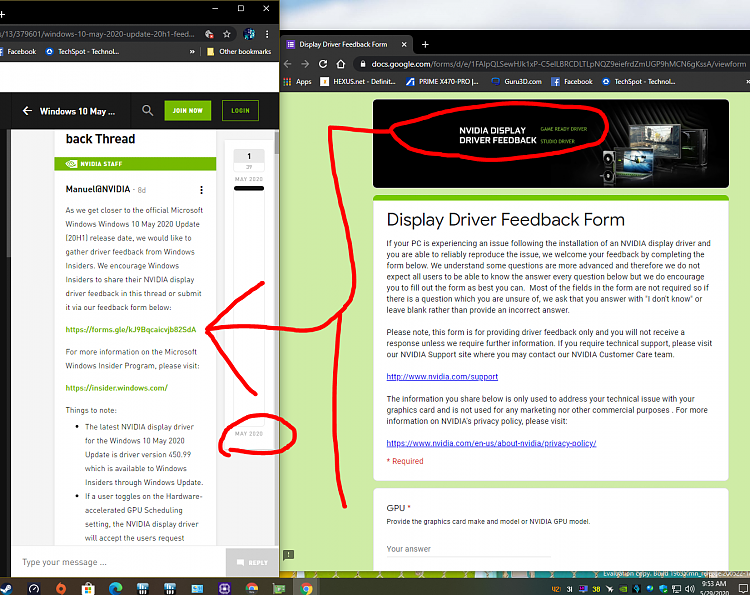Open the insider.windows.com link

click(x=117, y=388)
